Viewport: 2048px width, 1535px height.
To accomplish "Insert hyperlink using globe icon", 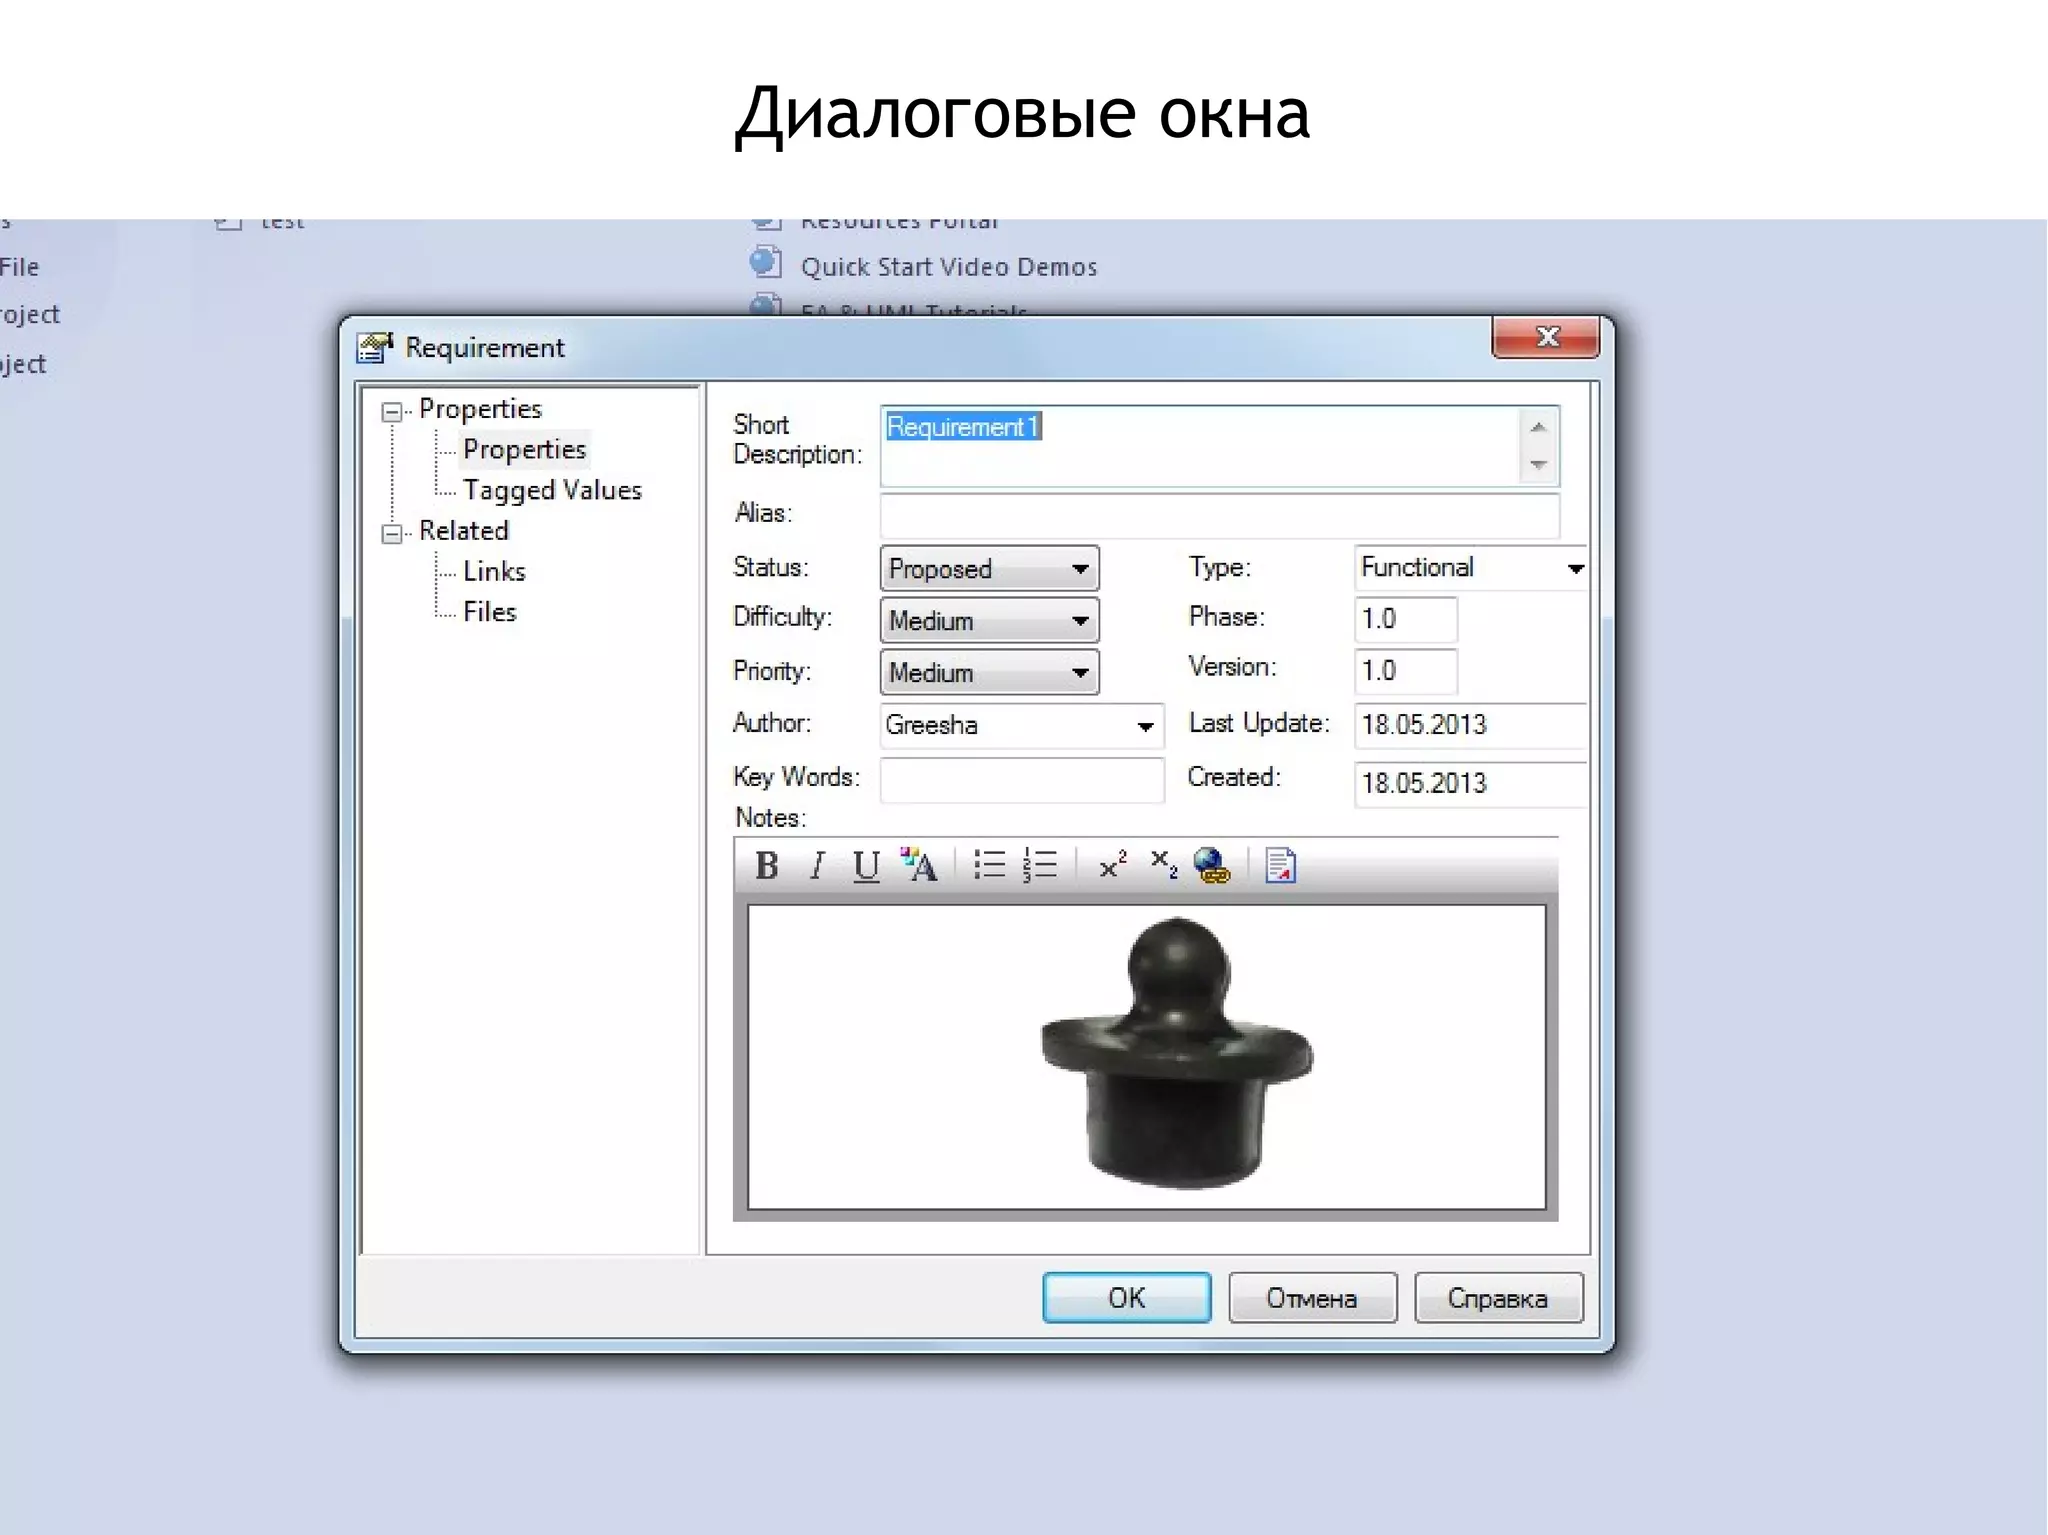I will coord(1212,865).
